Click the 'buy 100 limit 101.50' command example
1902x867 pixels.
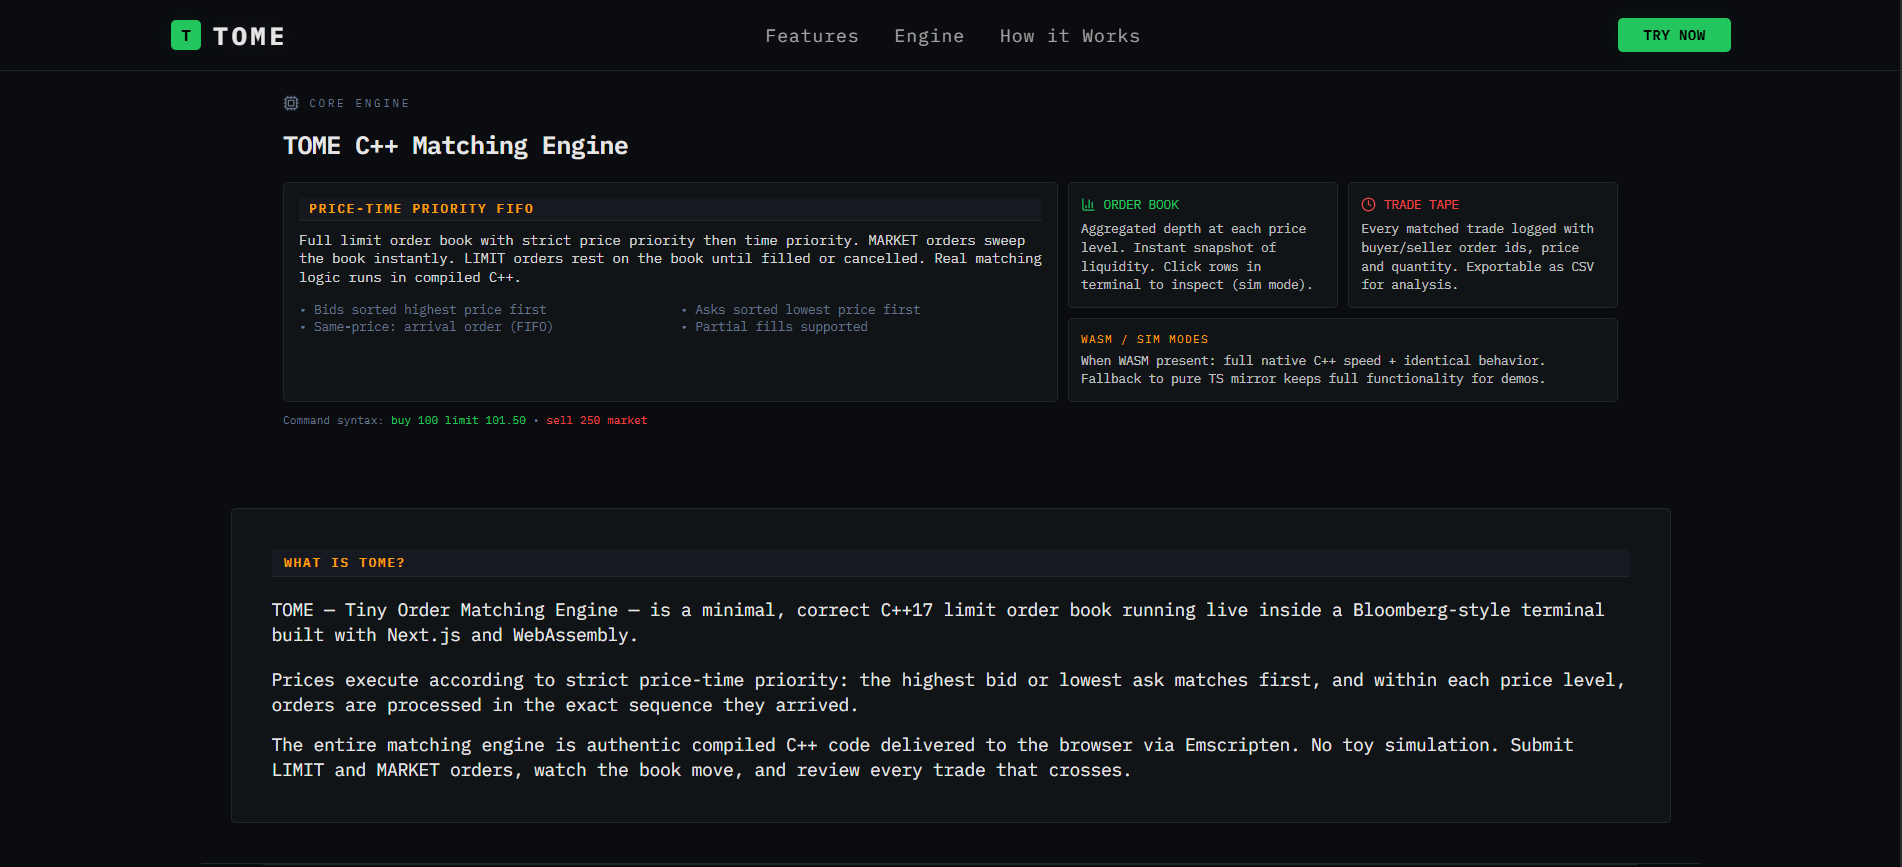(458, 420)
